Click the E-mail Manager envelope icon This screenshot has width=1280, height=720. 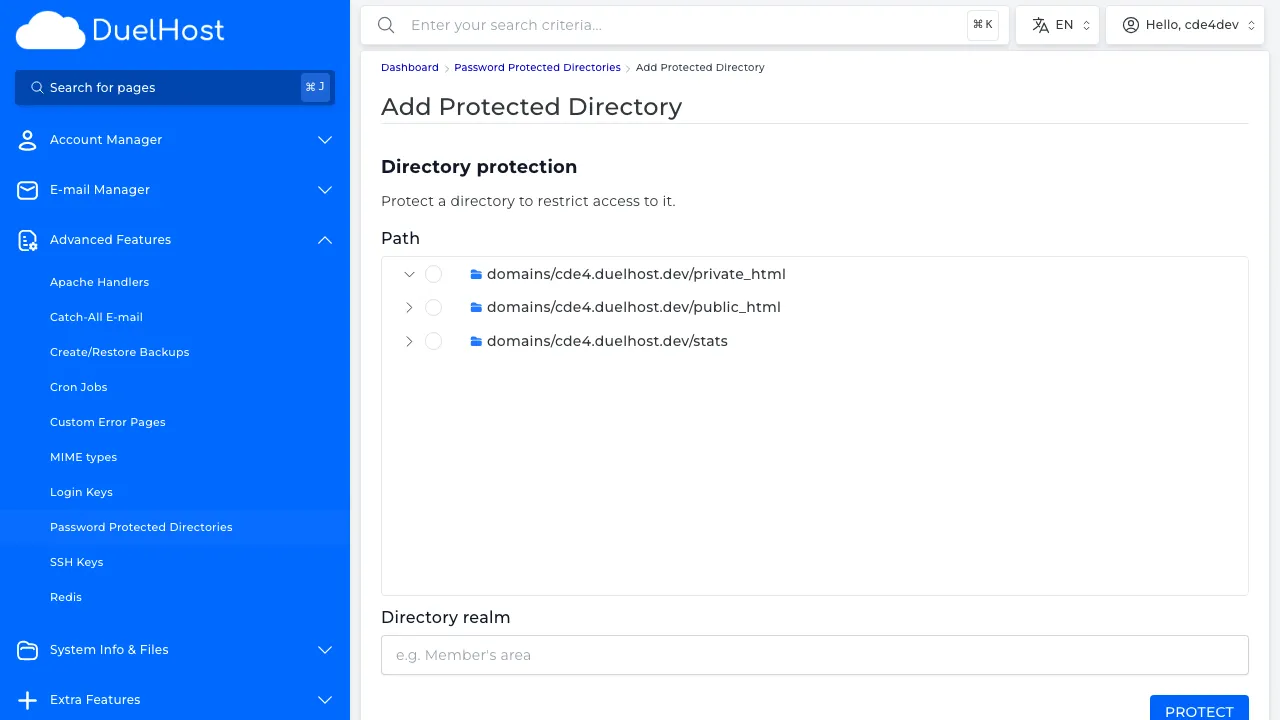(x=27, y=190)
